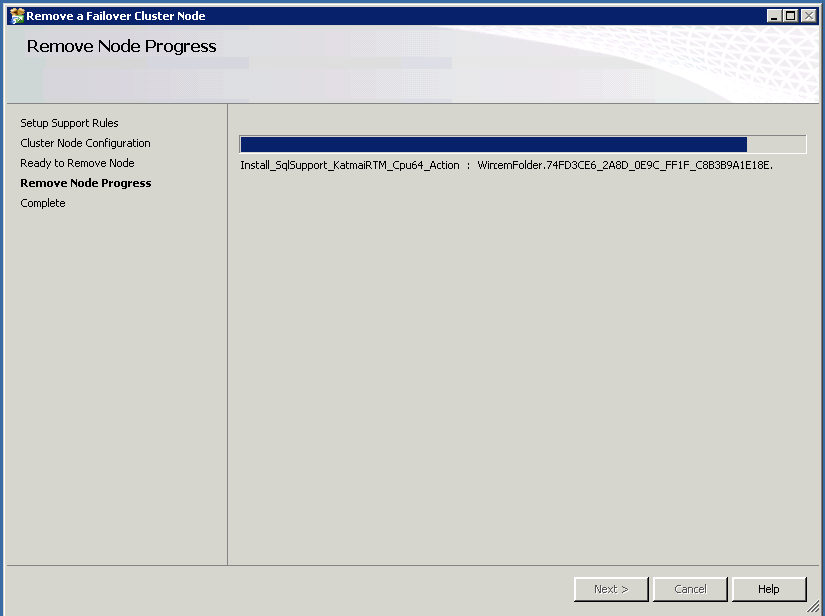The height and width of the screenshot is (616, 825).
Task: Click the window title 'Remove a Failover Cluster Node'
Action: coord(116,16)
